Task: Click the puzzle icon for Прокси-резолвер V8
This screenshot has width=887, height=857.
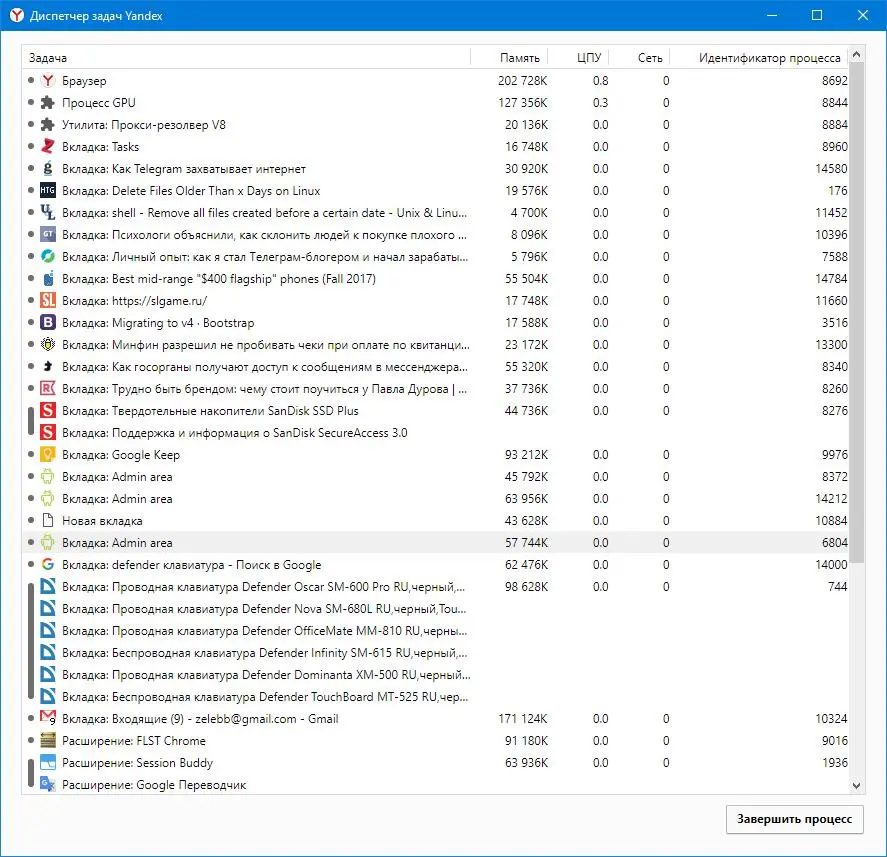Action: [x=48, y=125]
